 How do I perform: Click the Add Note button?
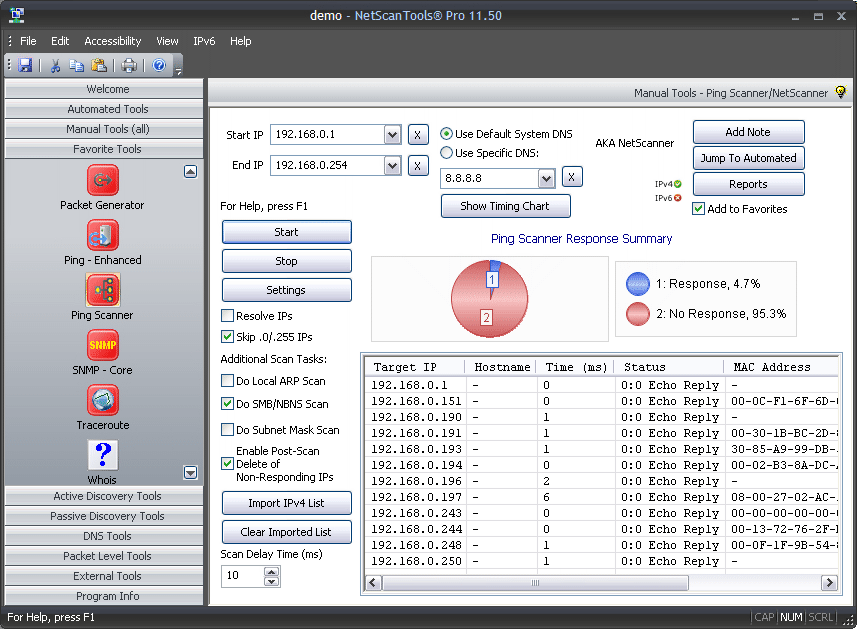pyautogui.click(x=749, y=132)
